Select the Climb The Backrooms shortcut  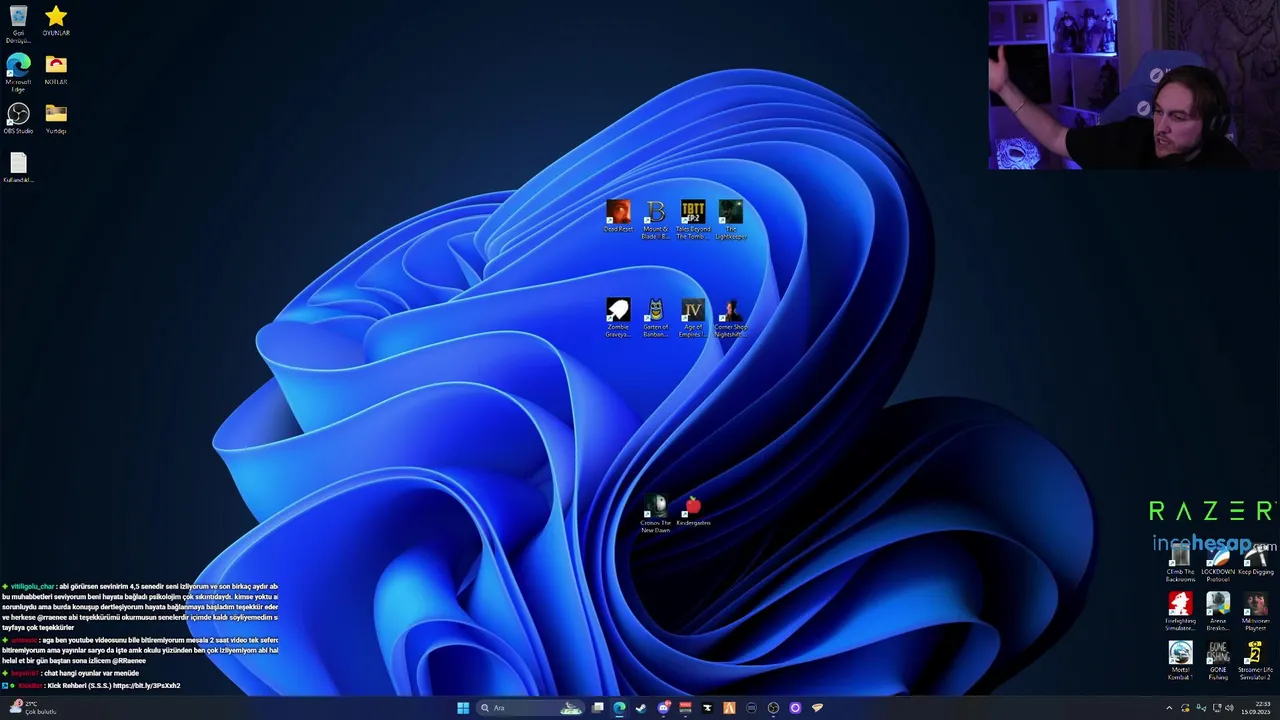pos(1180,562)
